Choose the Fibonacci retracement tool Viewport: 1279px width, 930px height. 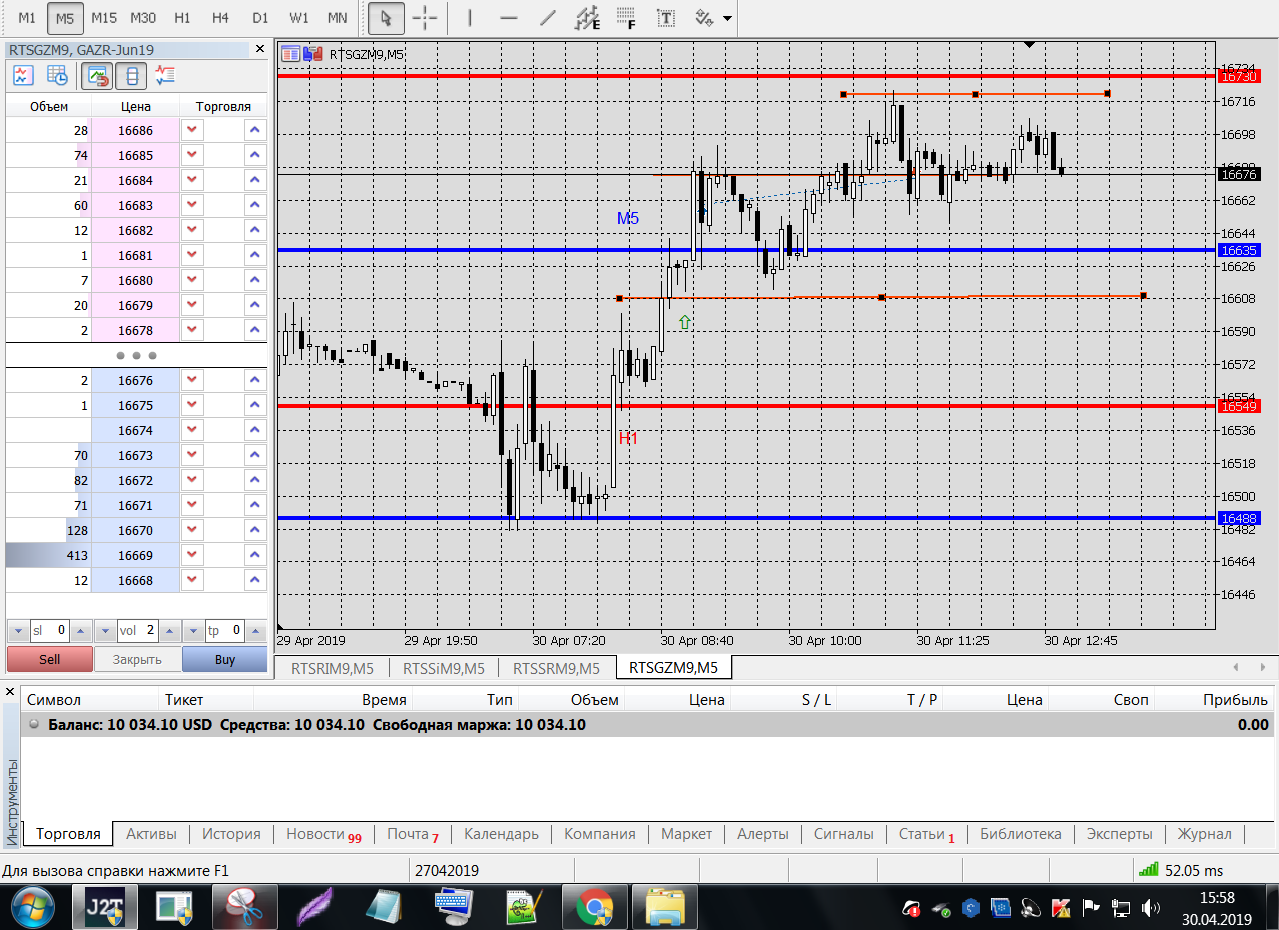tap(626, 18)
